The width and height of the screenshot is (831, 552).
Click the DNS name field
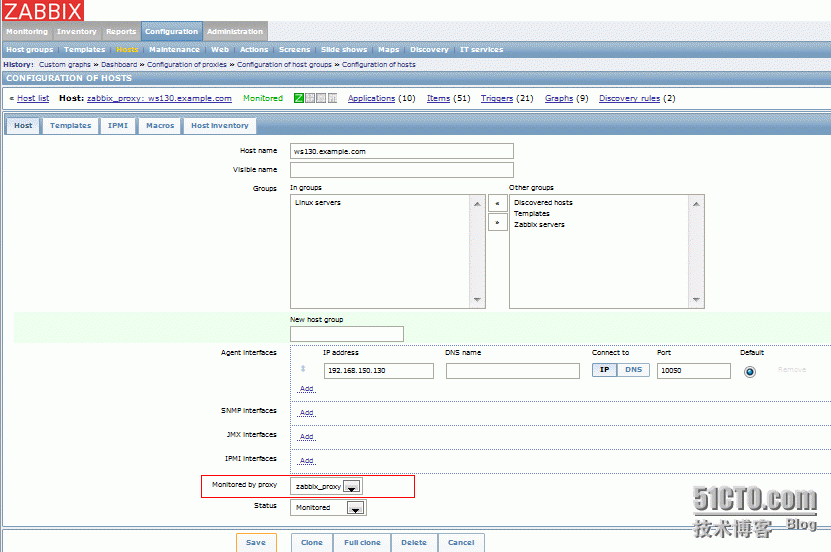point(512,371)
